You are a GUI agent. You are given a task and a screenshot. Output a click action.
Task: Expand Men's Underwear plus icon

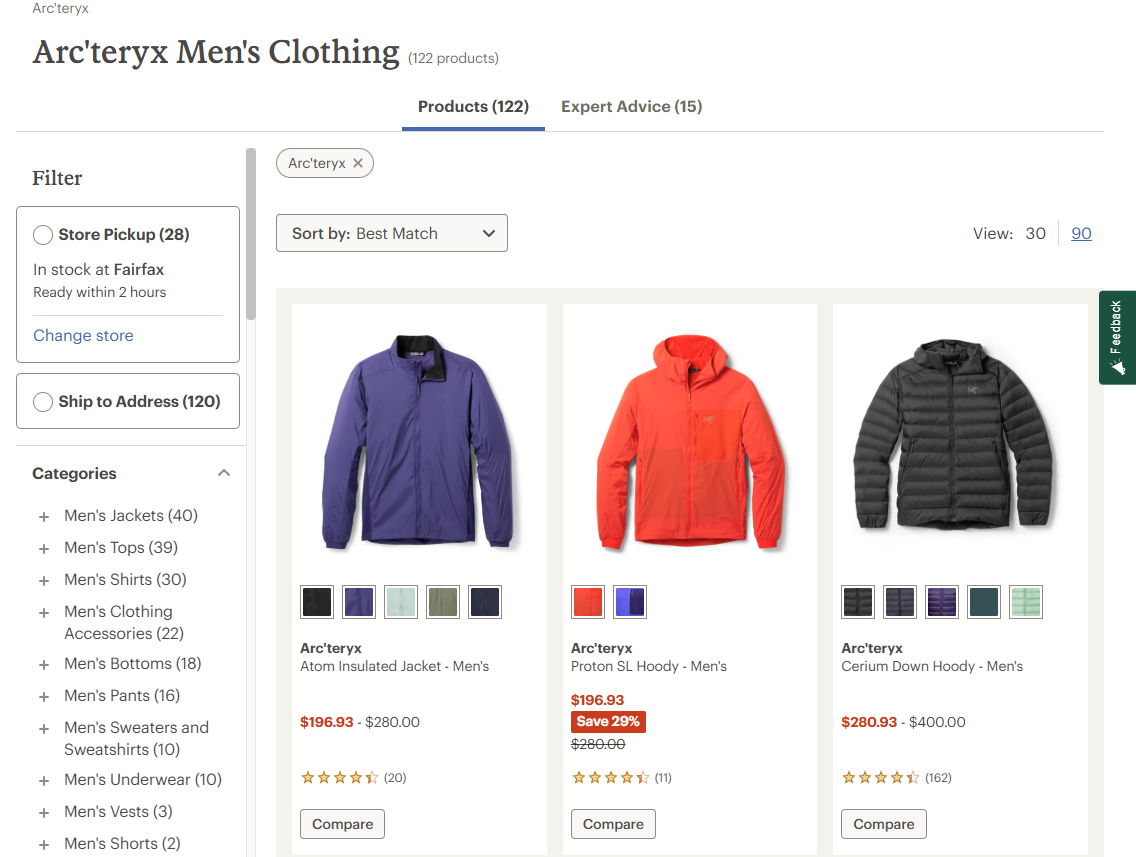tap(44, 780)
